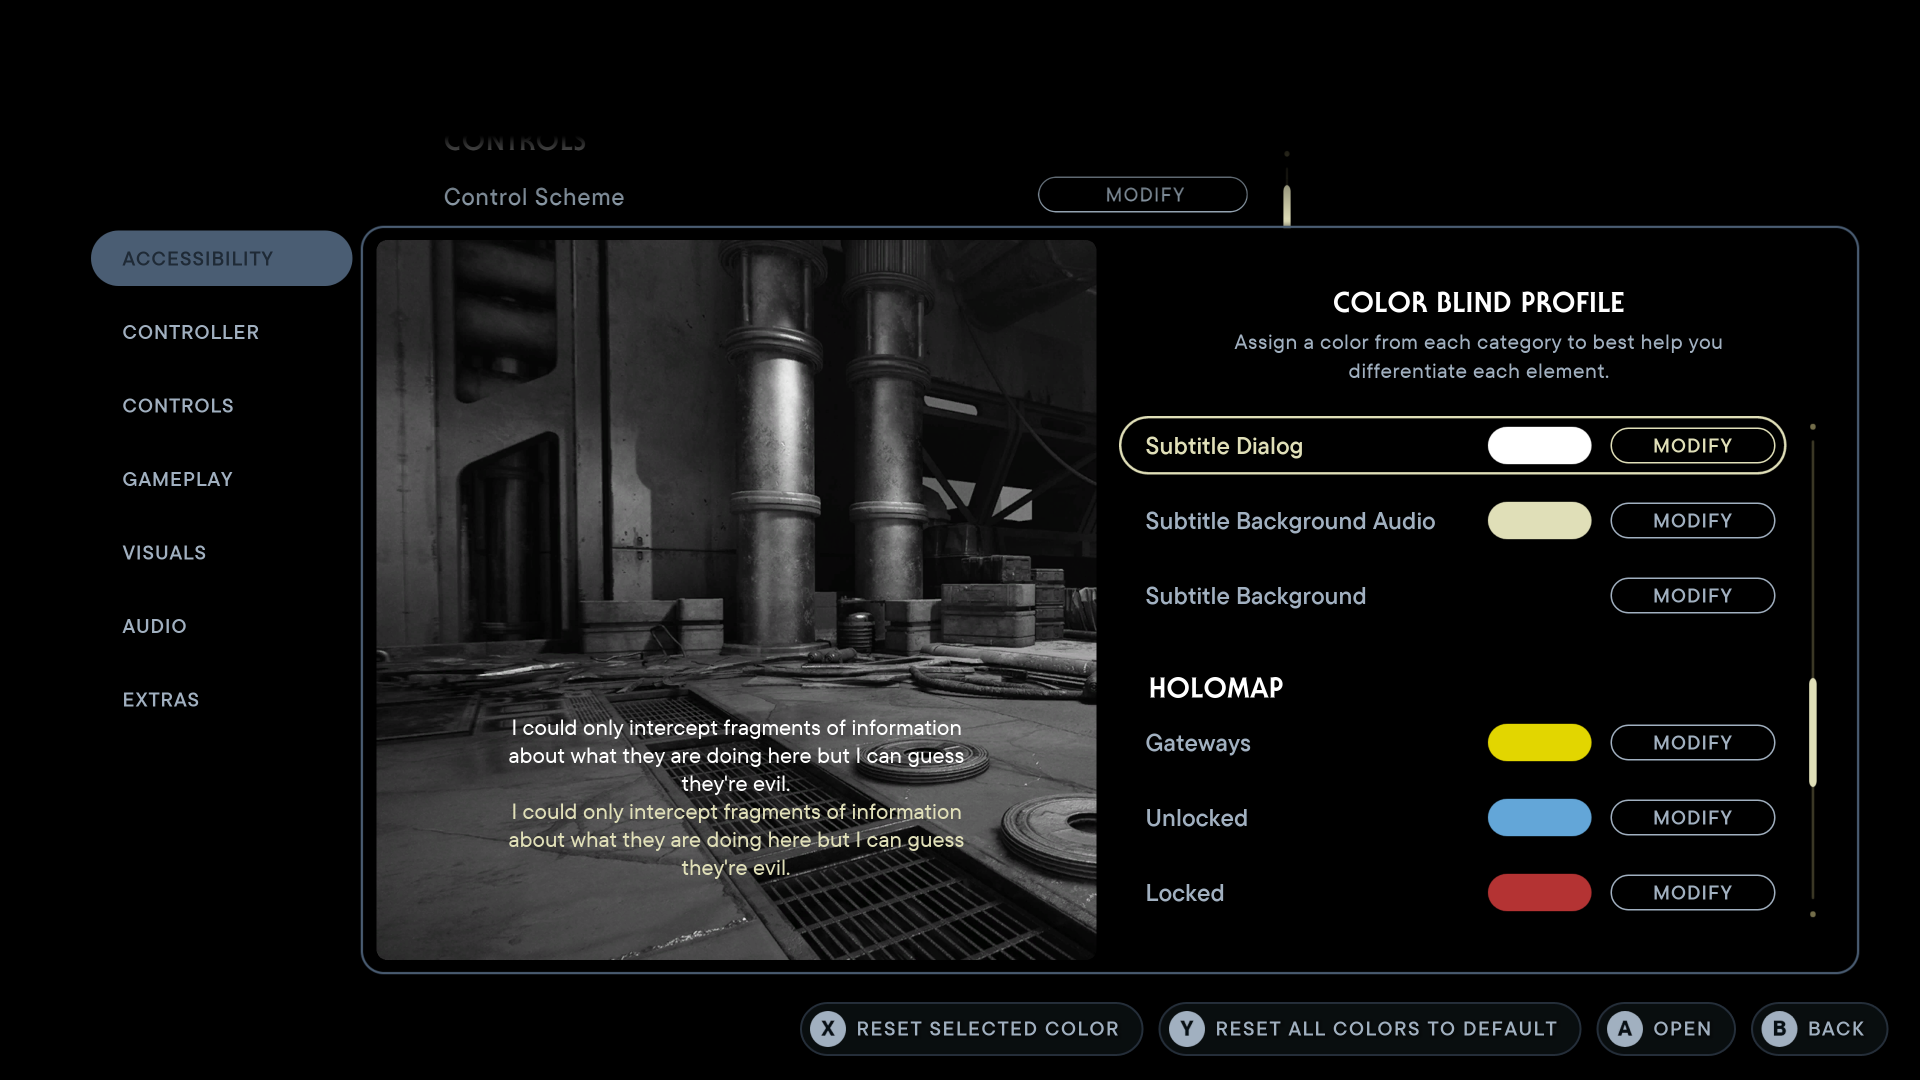
Task: Modify the Subtitle Background setting
Action: [1692, 595]
